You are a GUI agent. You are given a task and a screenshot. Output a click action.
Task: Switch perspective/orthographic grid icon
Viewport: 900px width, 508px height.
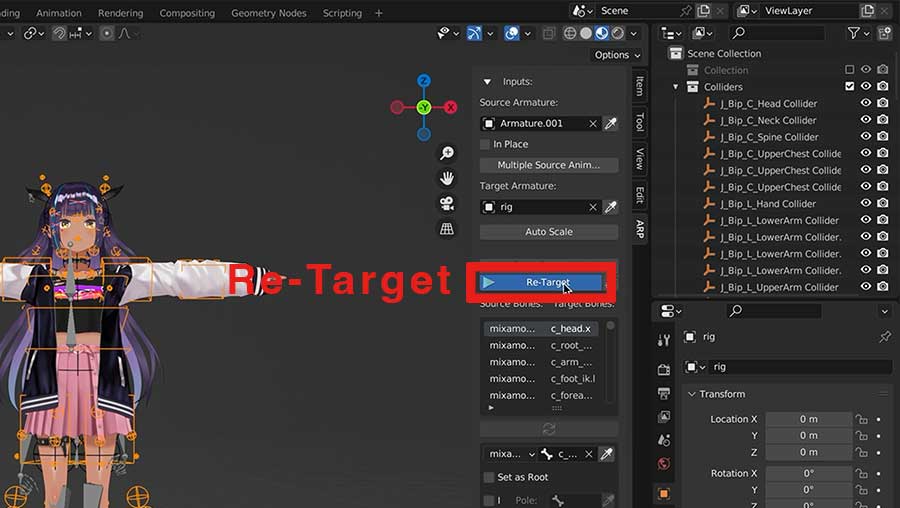[447, 229]
